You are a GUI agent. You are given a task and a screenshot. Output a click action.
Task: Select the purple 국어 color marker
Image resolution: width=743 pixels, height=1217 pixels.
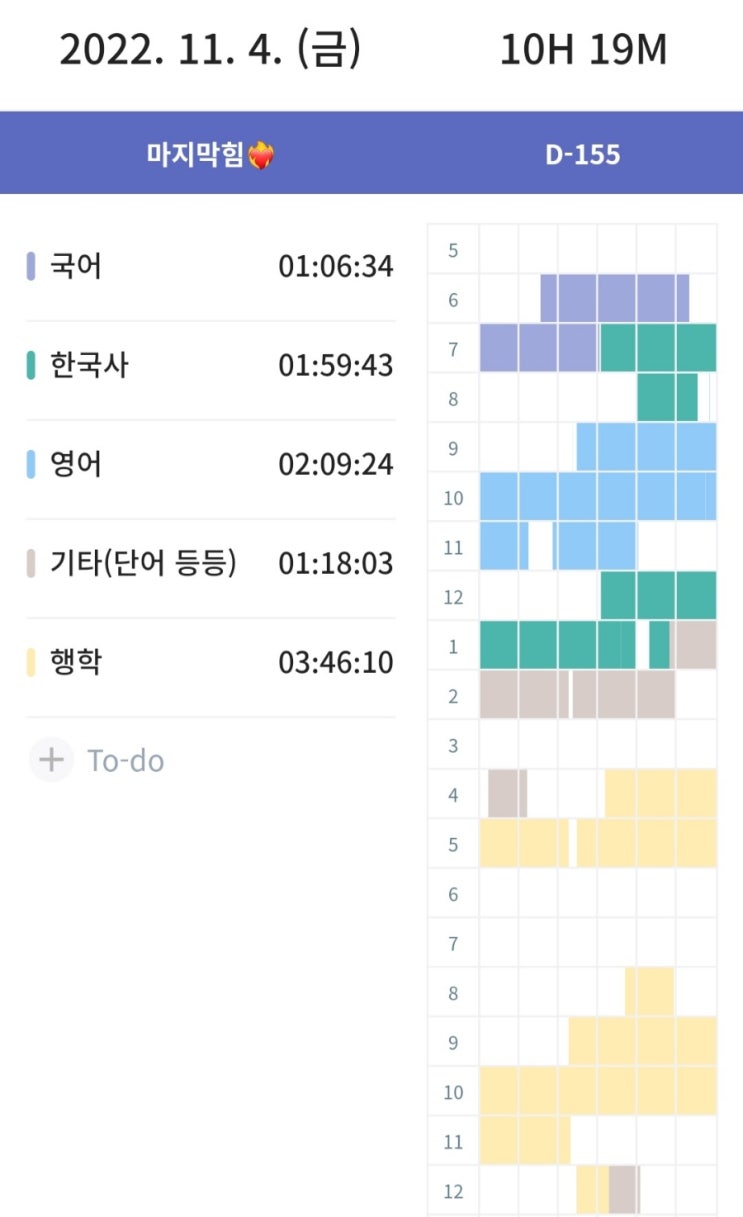coord(31,267)
